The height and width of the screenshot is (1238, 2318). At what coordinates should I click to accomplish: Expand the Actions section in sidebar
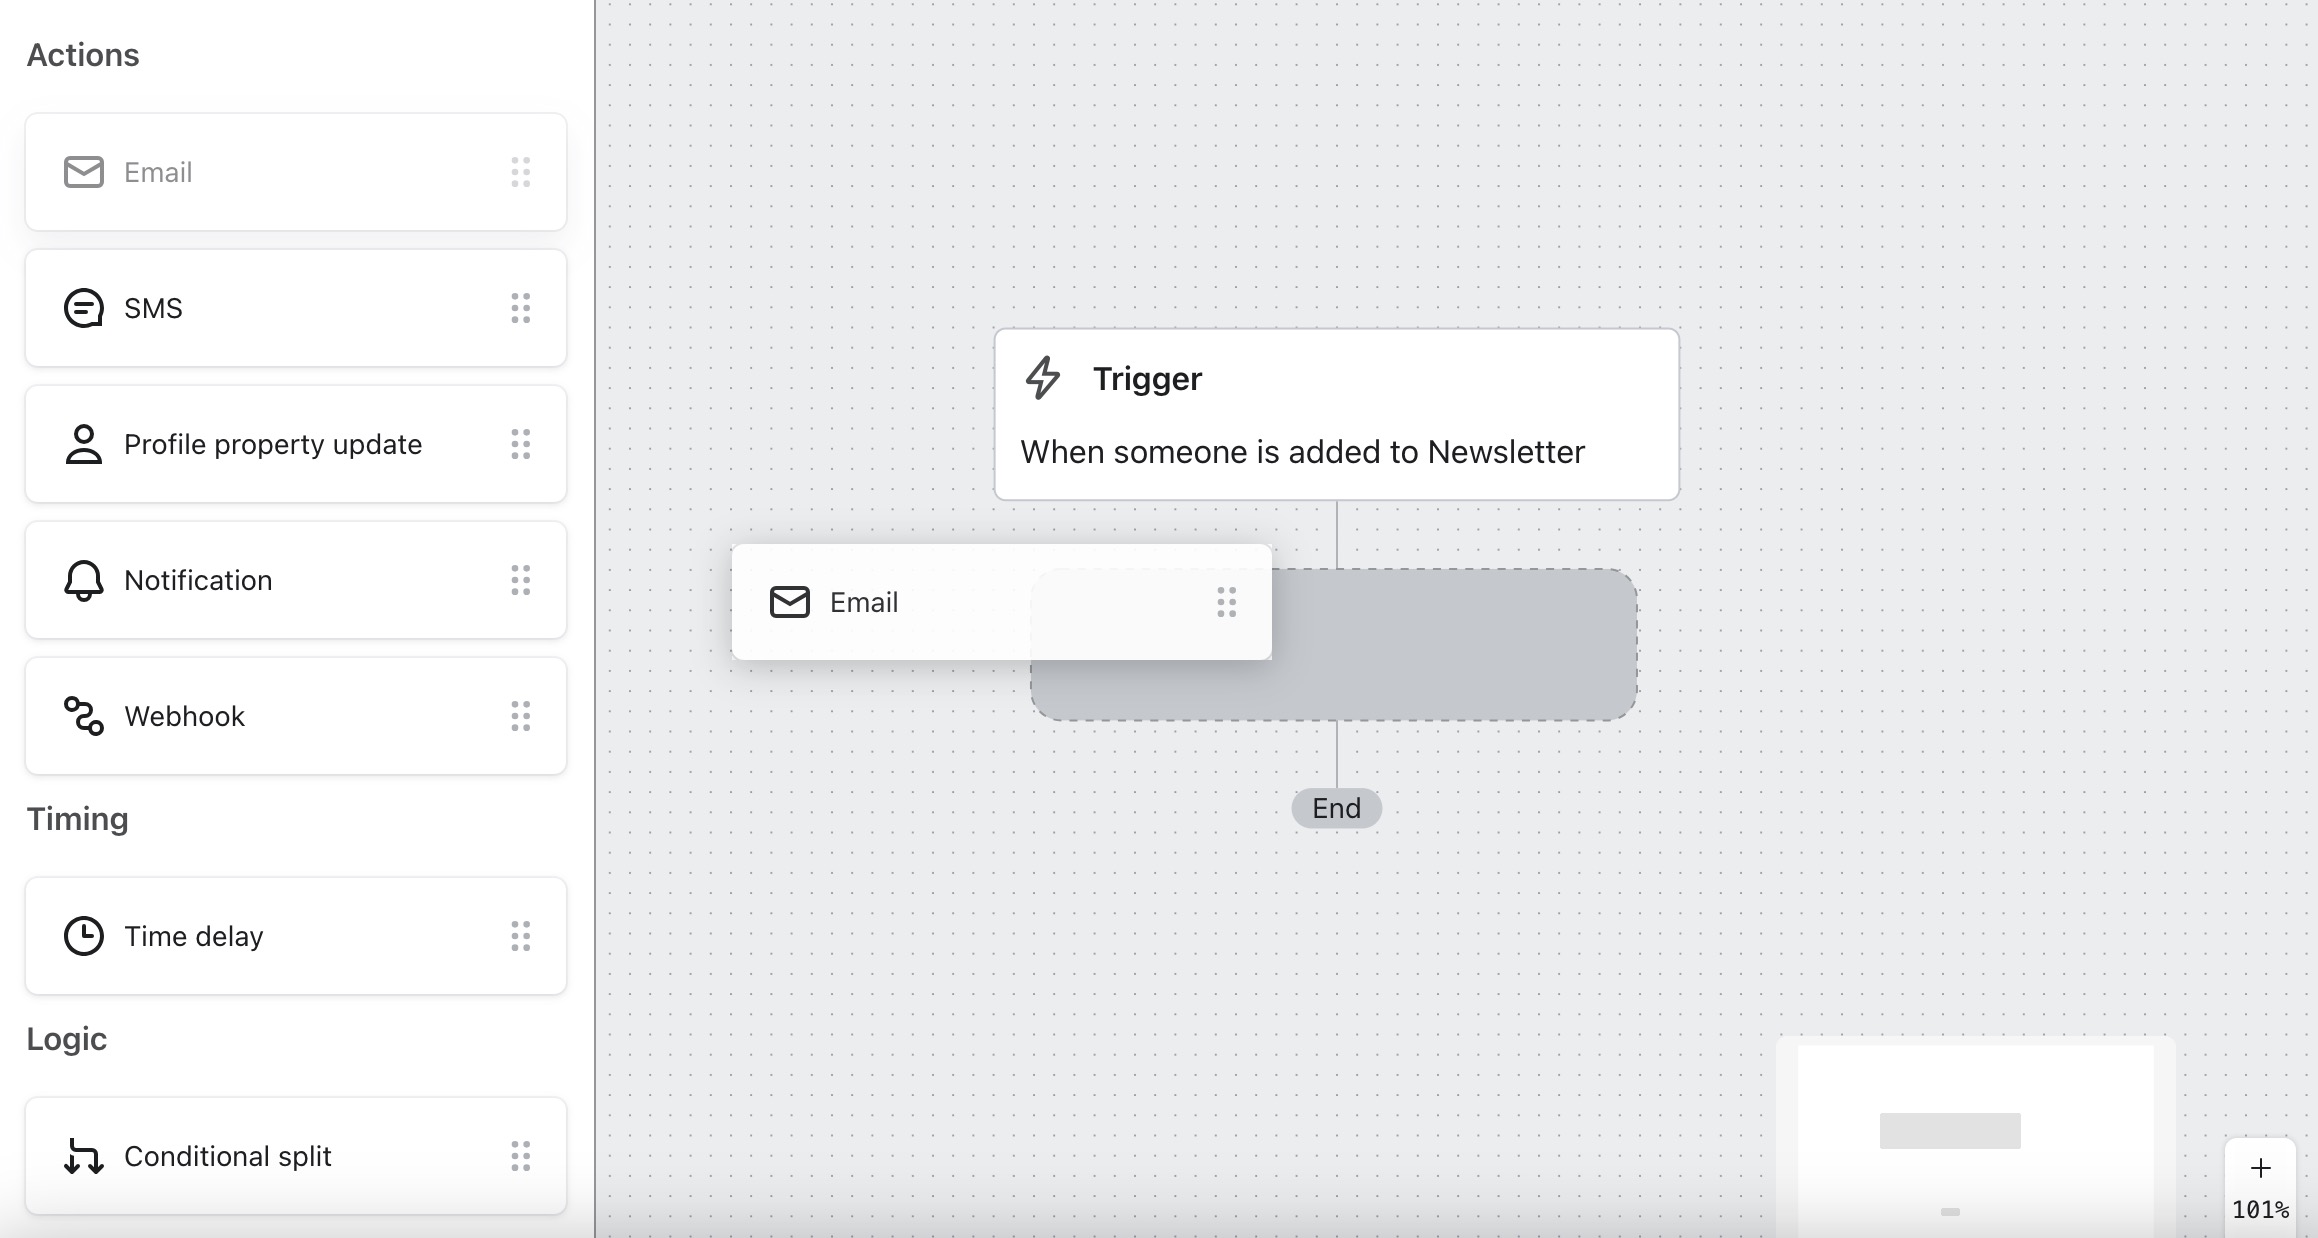tap(83, 55)
